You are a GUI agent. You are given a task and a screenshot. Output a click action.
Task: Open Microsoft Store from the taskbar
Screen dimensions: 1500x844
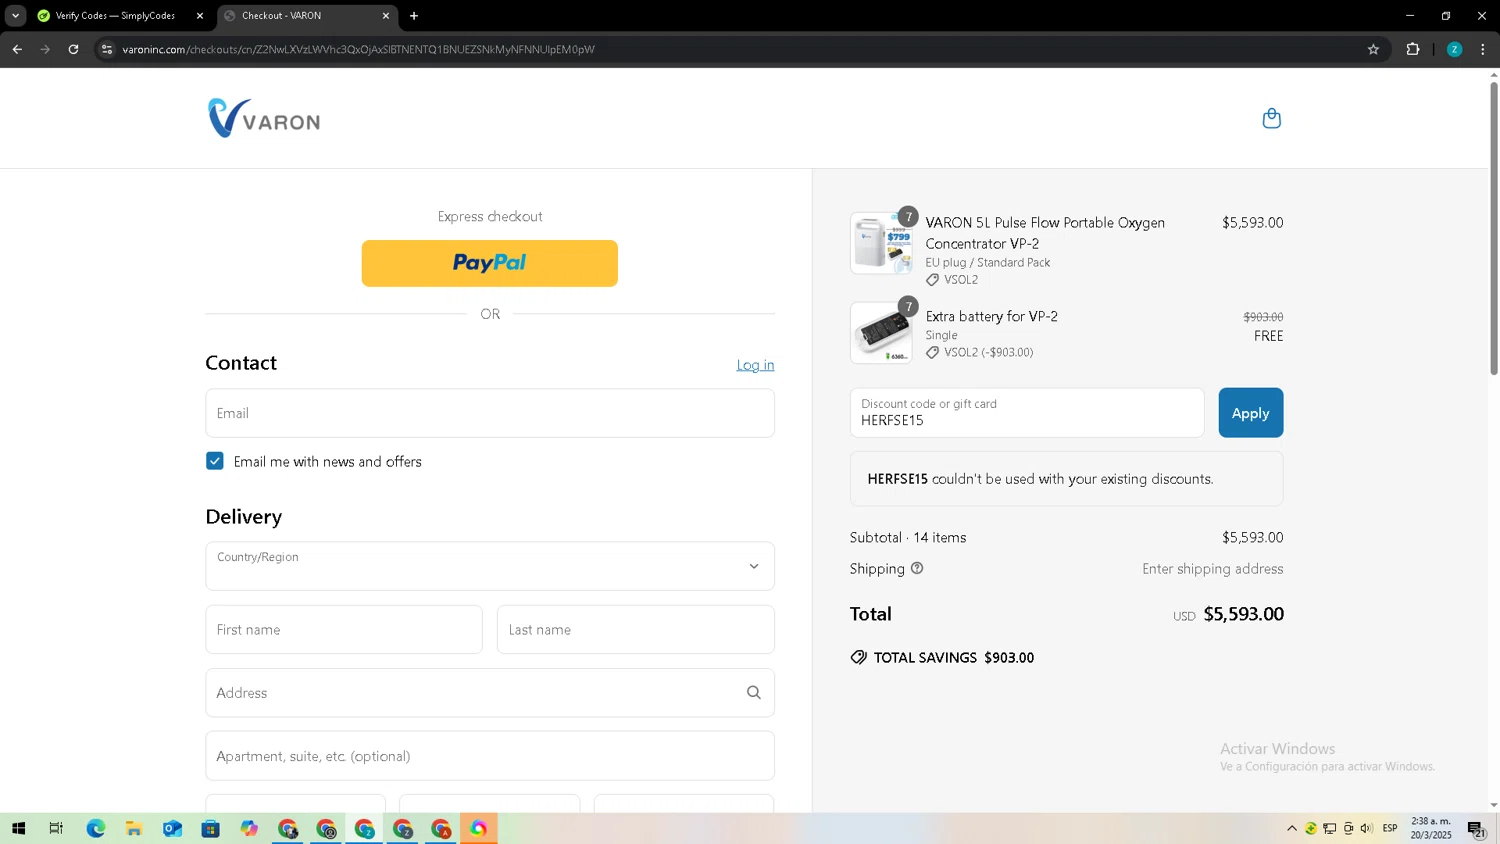pyautogui.click(x=210, y=828)
